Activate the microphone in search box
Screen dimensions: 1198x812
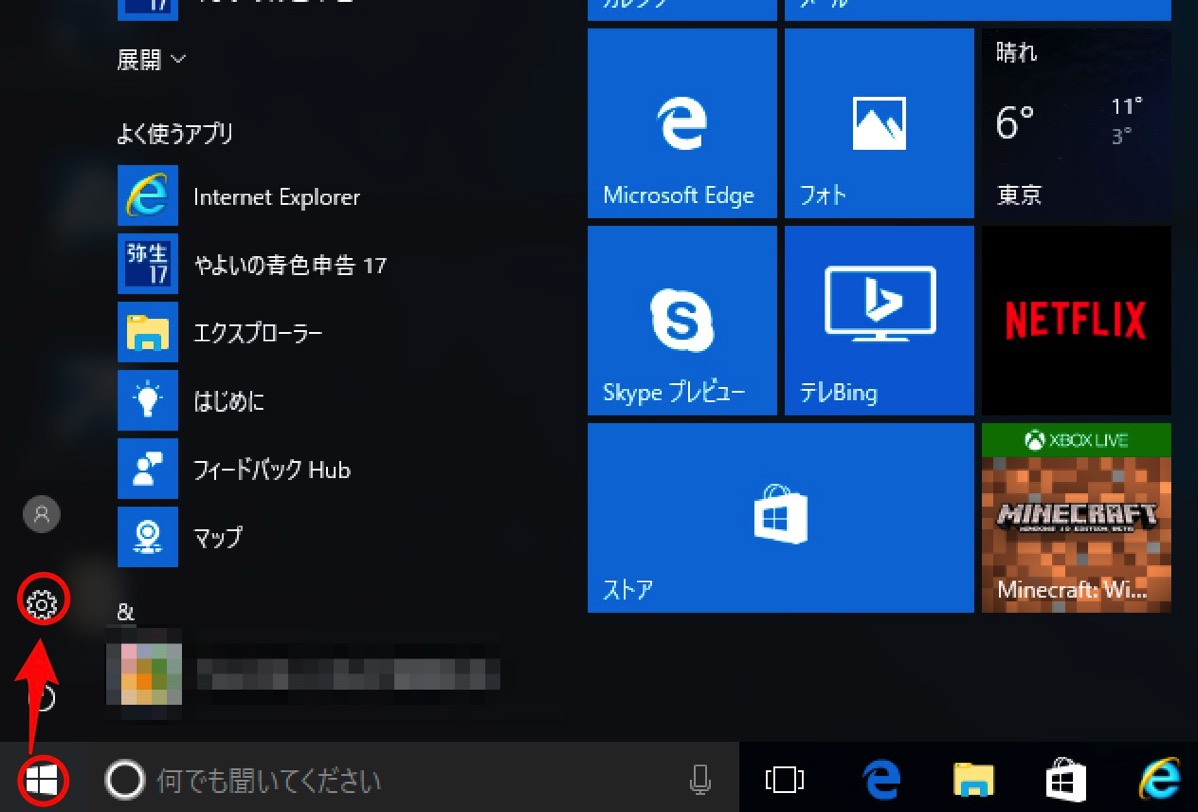700,779
